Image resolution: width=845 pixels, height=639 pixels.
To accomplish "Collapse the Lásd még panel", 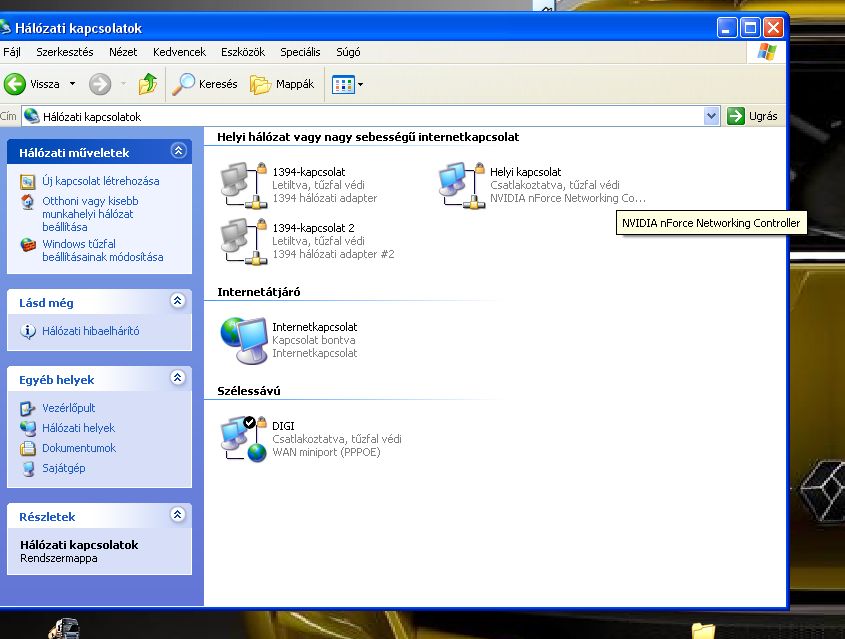I will point(178,301).
